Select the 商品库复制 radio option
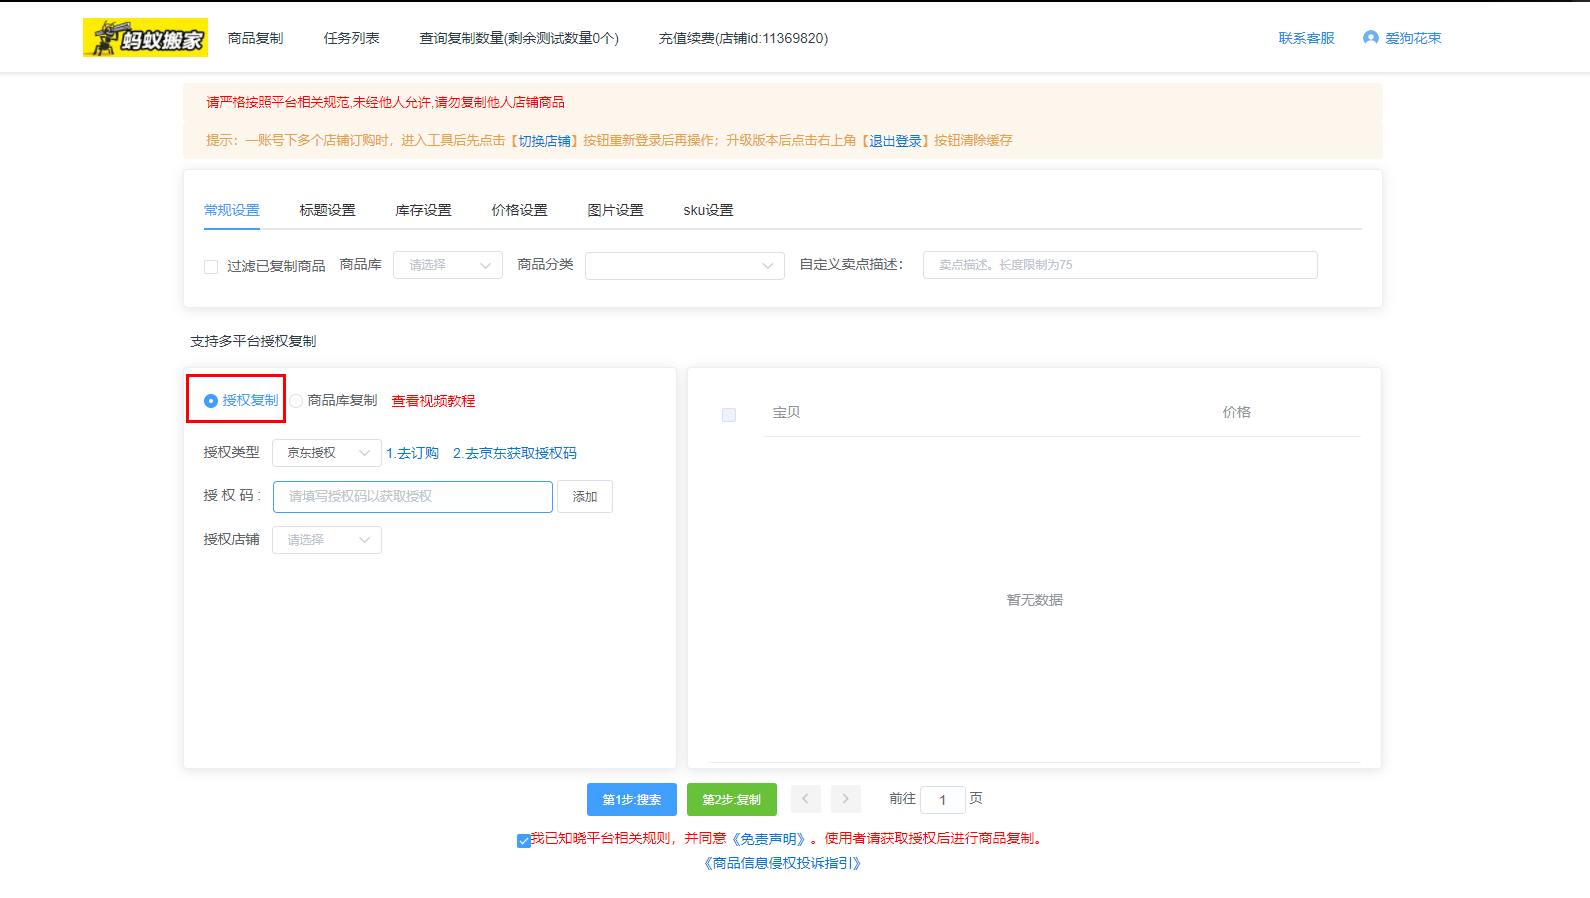1590x898 pixels. coord(297,401)
